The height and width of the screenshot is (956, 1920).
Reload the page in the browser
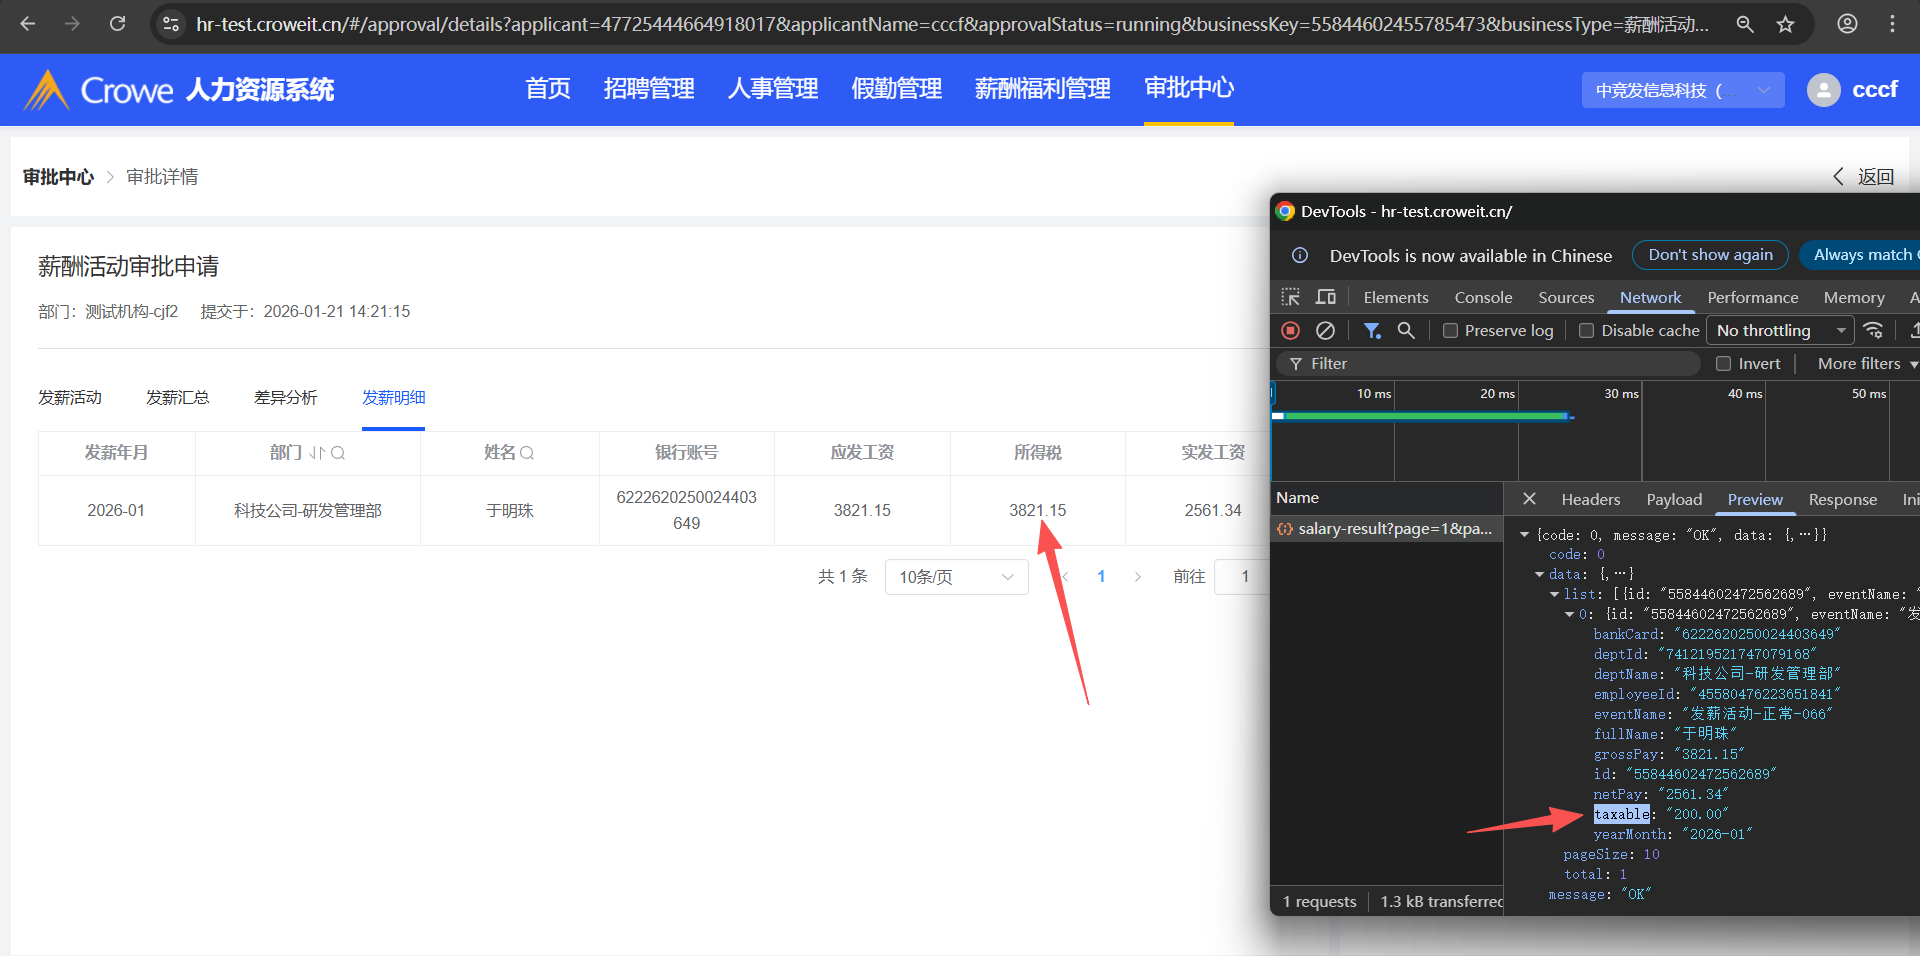(117, 24)
